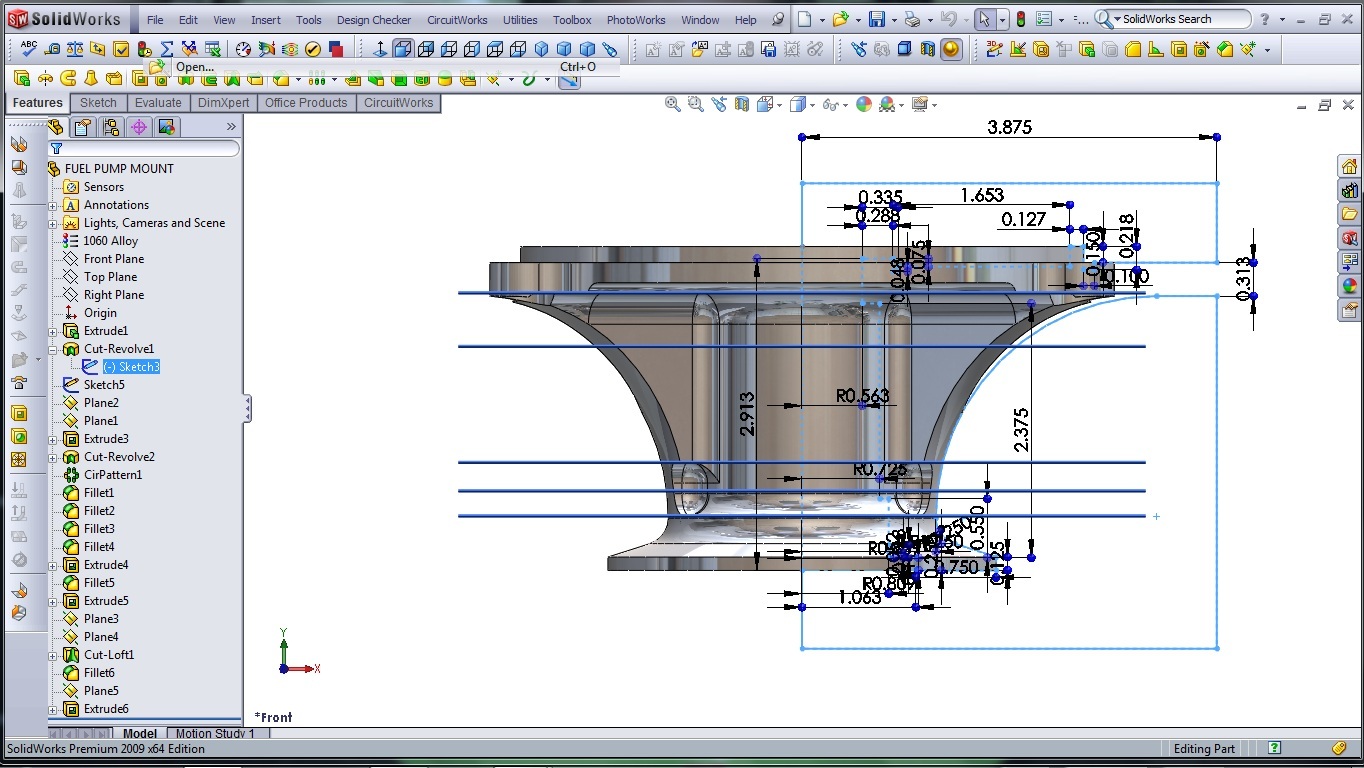Collapse the Cut-Revolve1 feature
The image size is (1364, 768).
tap(53, 350)
